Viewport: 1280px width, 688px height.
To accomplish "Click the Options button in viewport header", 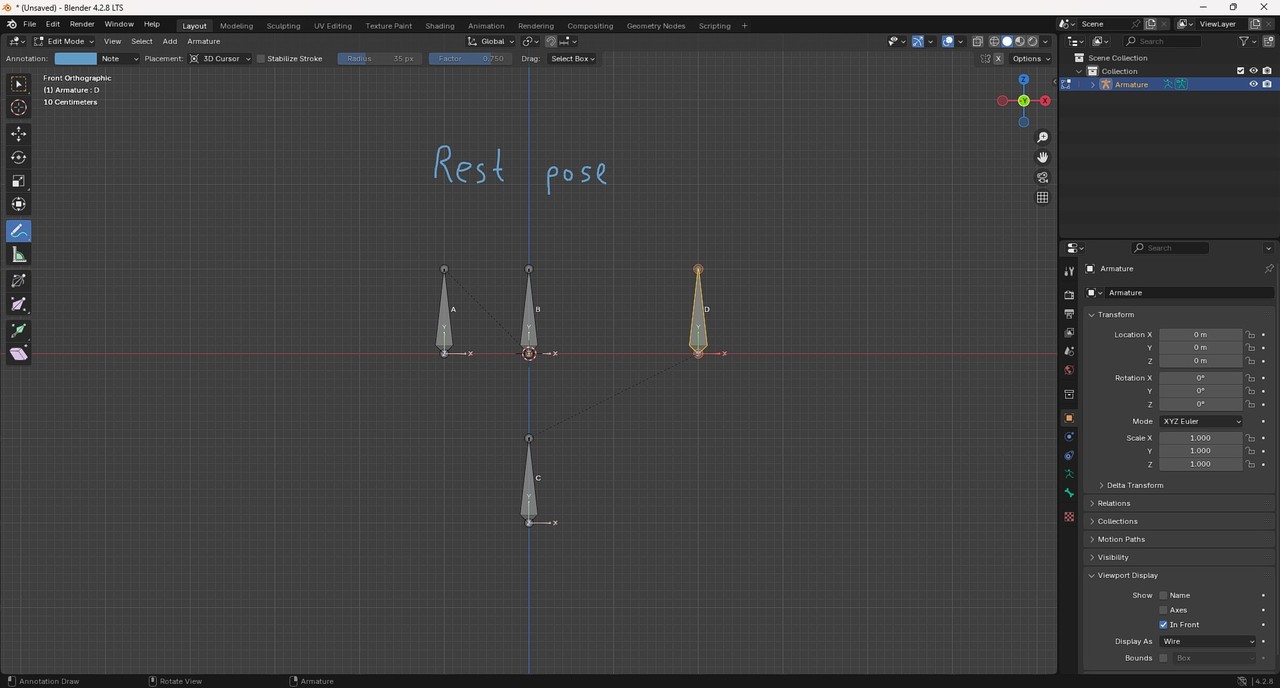I will 1031,59.
